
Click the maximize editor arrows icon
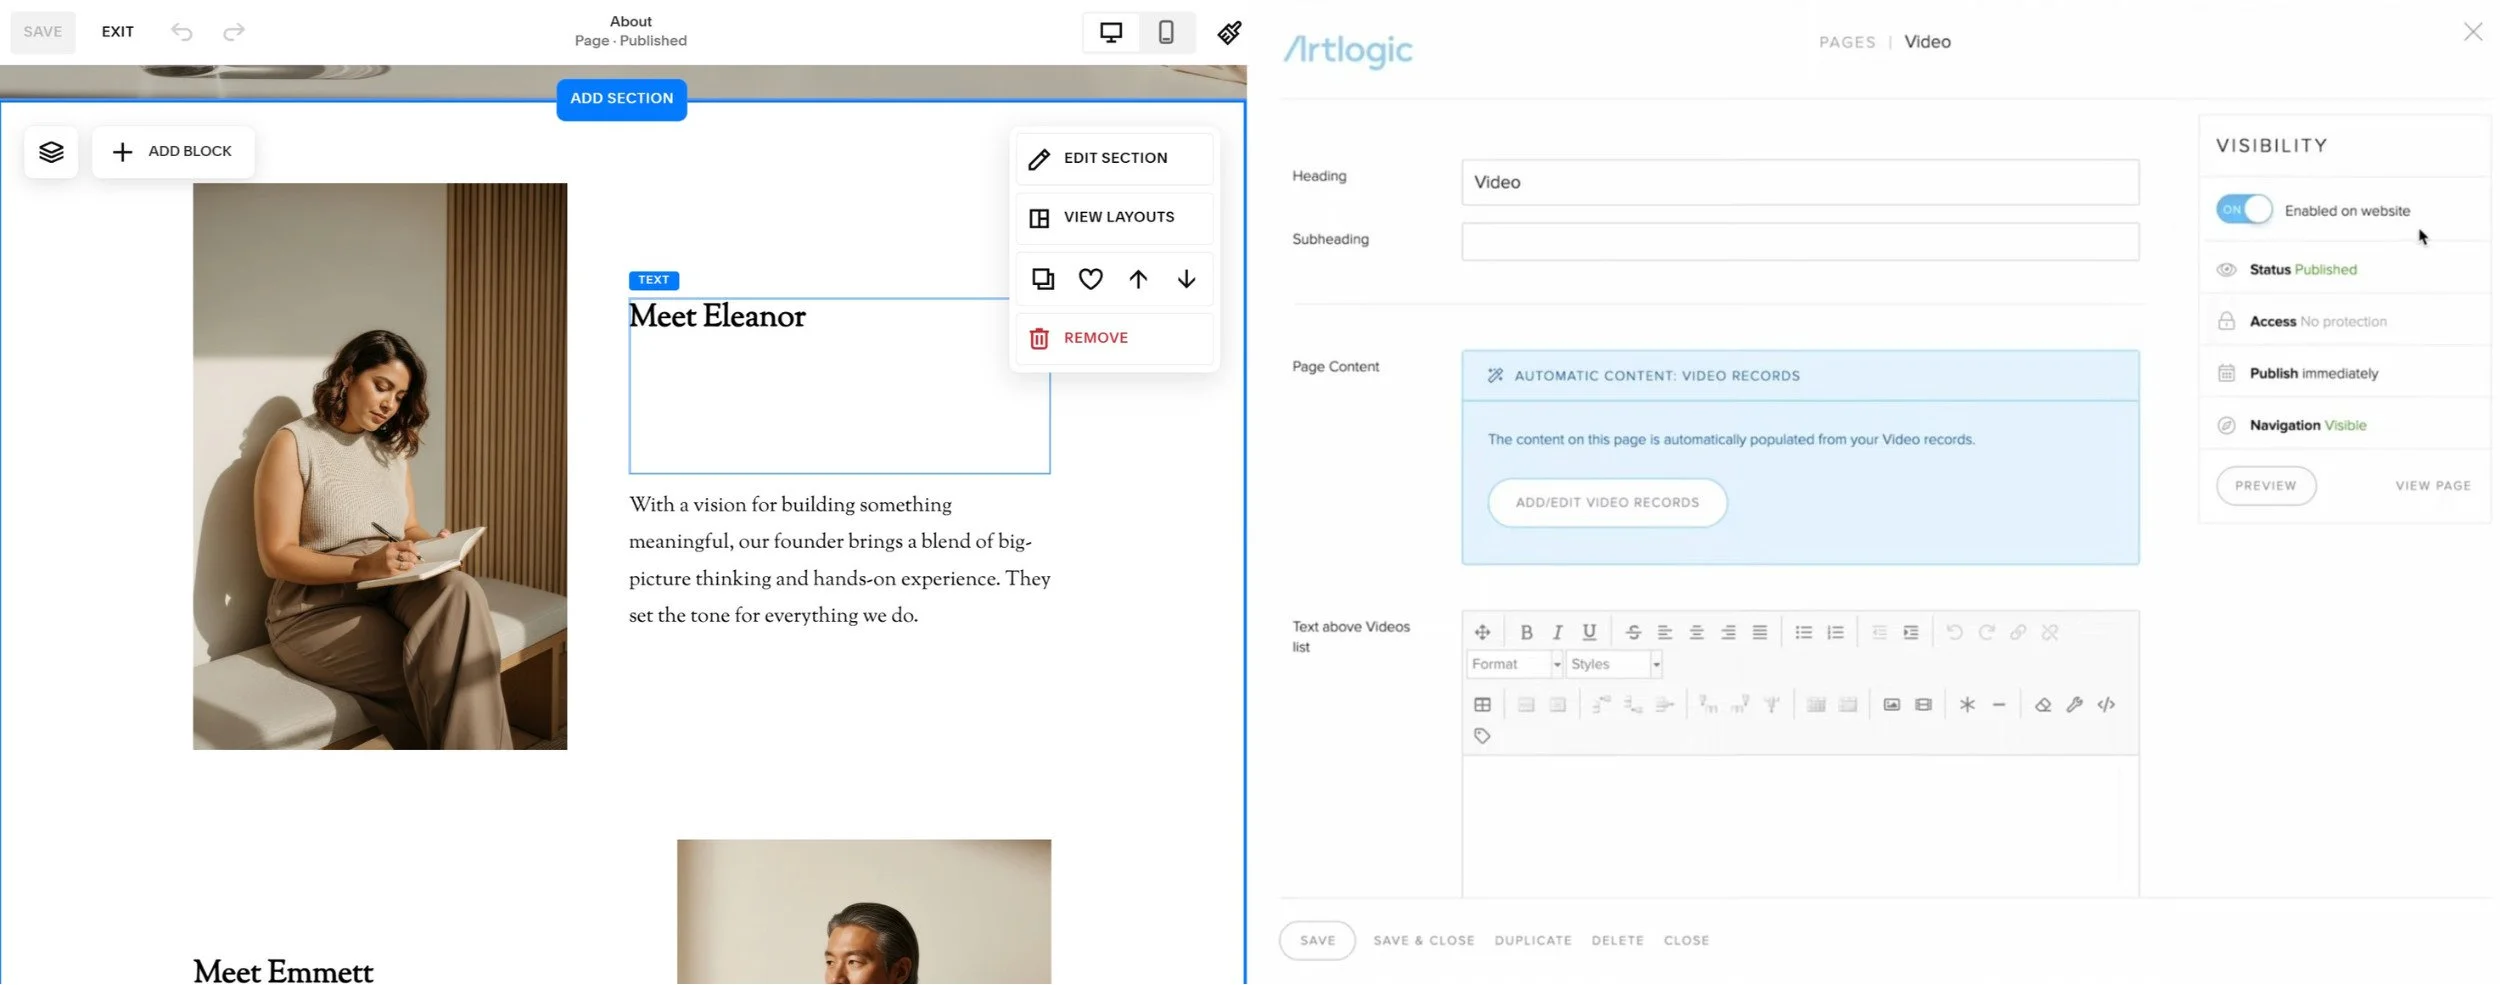[x=1482, y=632]
